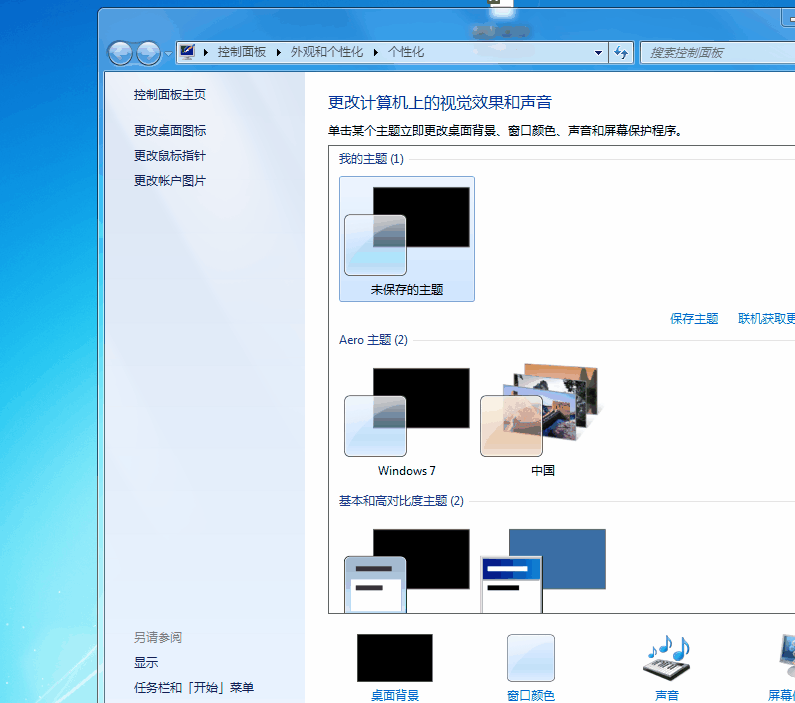Click the Control Panel computer icon in the address bar
Image resolution: width=795 pixels, height=703 pixels.
click(x=187, y=52)
